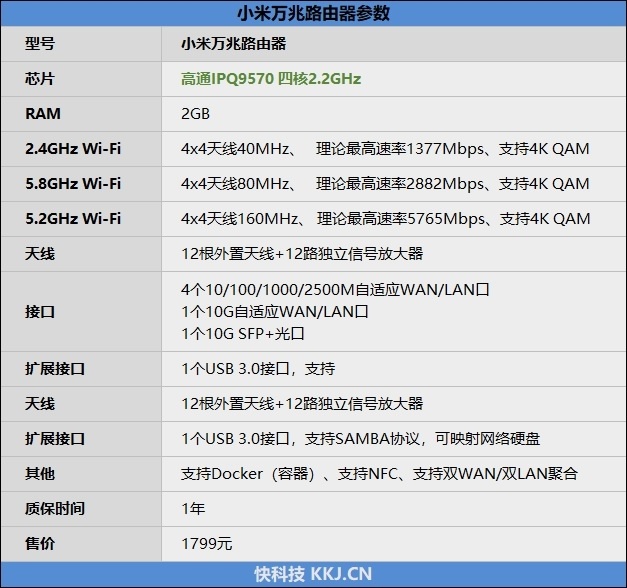627x588 pixels.
Task: Open the 快科技 KKJ.CN footer link
Action: click(313, 574)
